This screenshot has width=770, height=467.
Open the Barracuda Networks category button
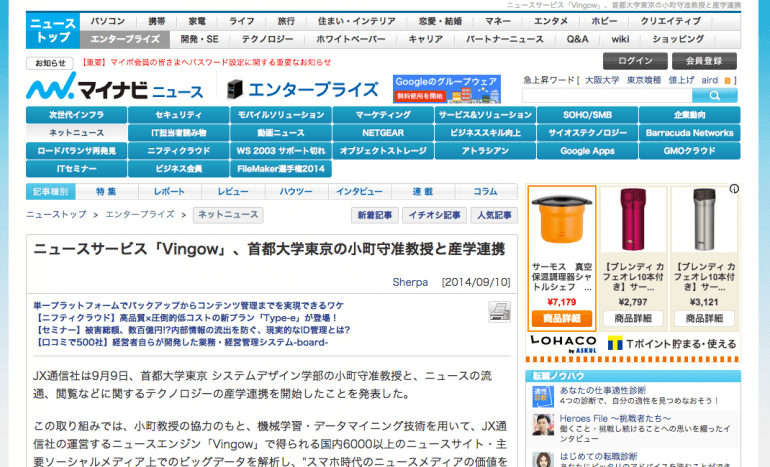pyautogui.click(x=689, y=133)
